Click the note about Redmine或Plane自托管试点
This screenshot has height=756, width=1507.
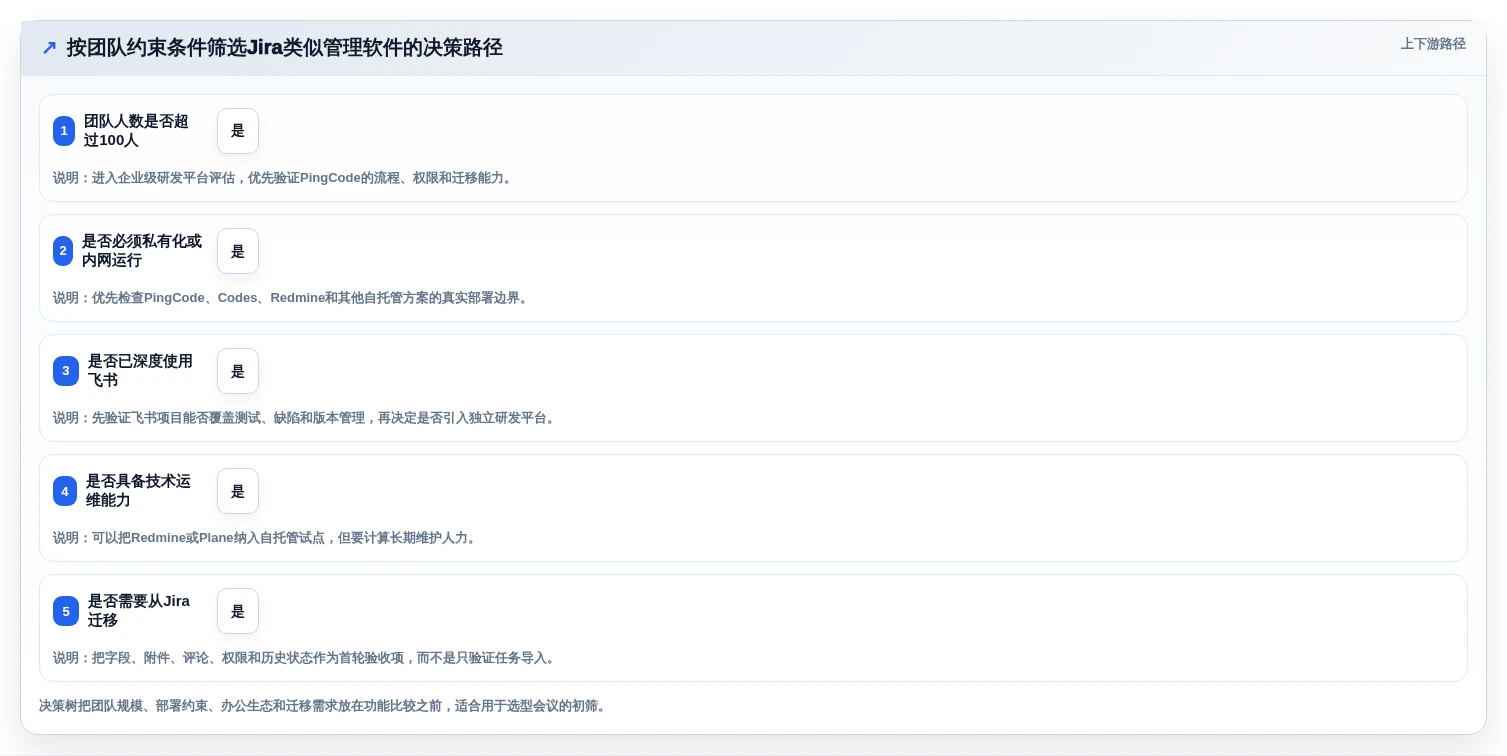[x=267, y=538]
